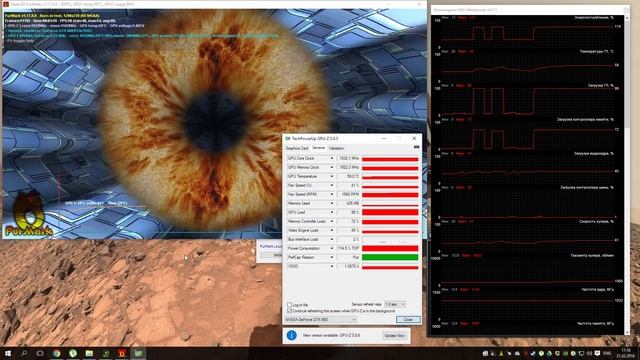Image resolution: width=640 pixels, height=360 pixels.
Task: Click the partly hidden FurMark dialog button
Action: click(x=272, y=255)
